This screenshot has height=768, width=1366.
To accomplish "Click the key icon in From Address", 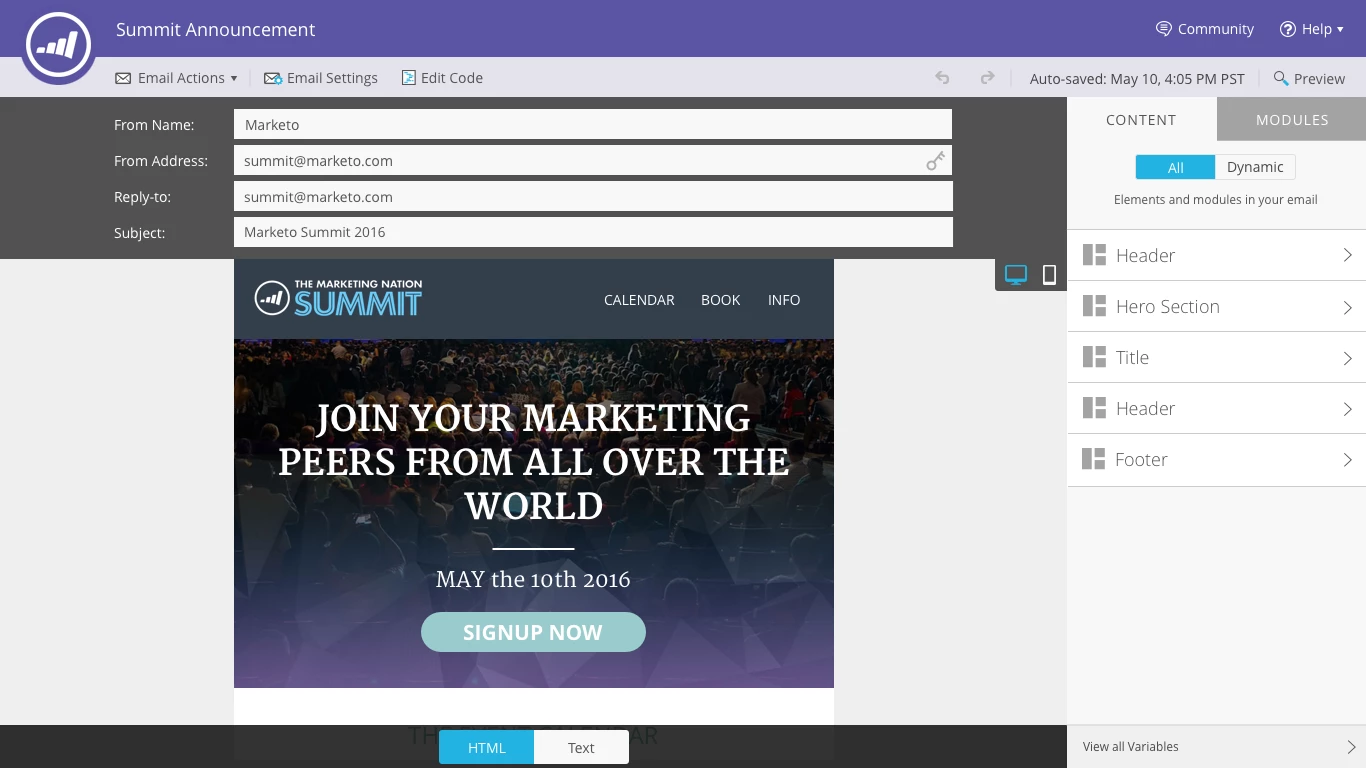I will click(x=935, y=161).
